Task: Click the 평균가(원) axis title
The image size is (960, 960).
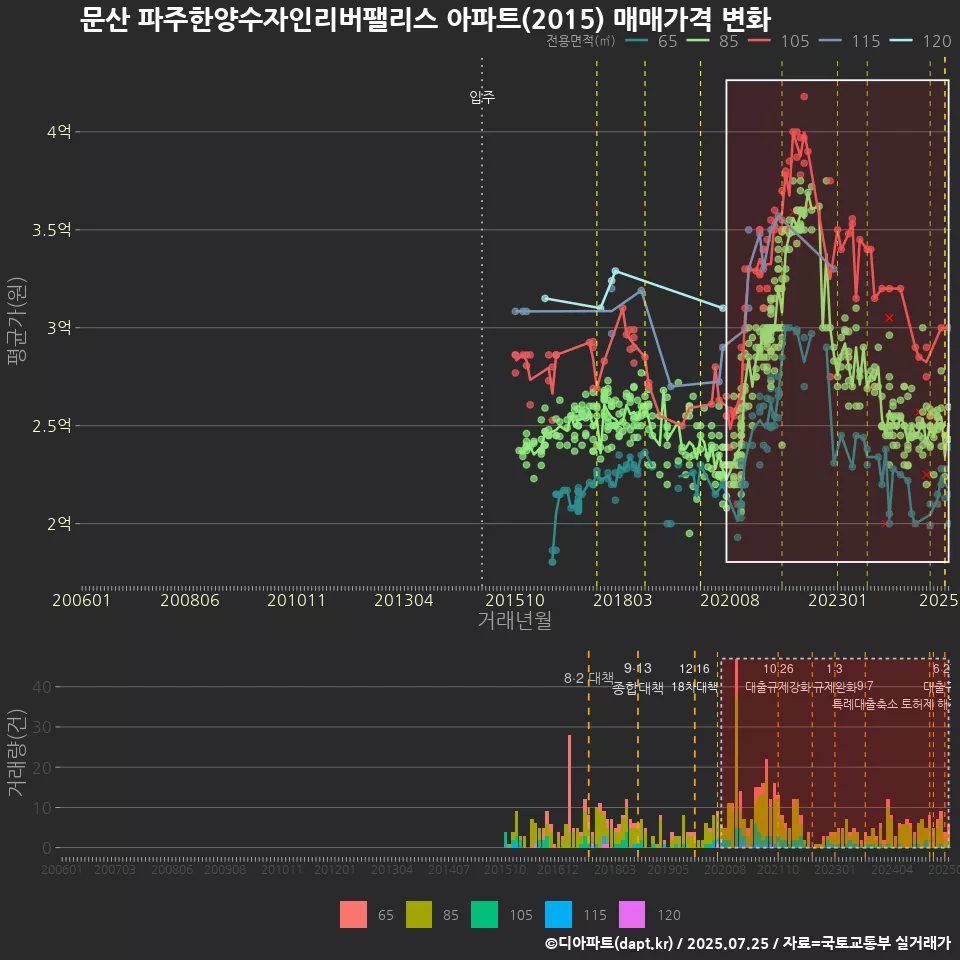Action: tap(17, 320)
